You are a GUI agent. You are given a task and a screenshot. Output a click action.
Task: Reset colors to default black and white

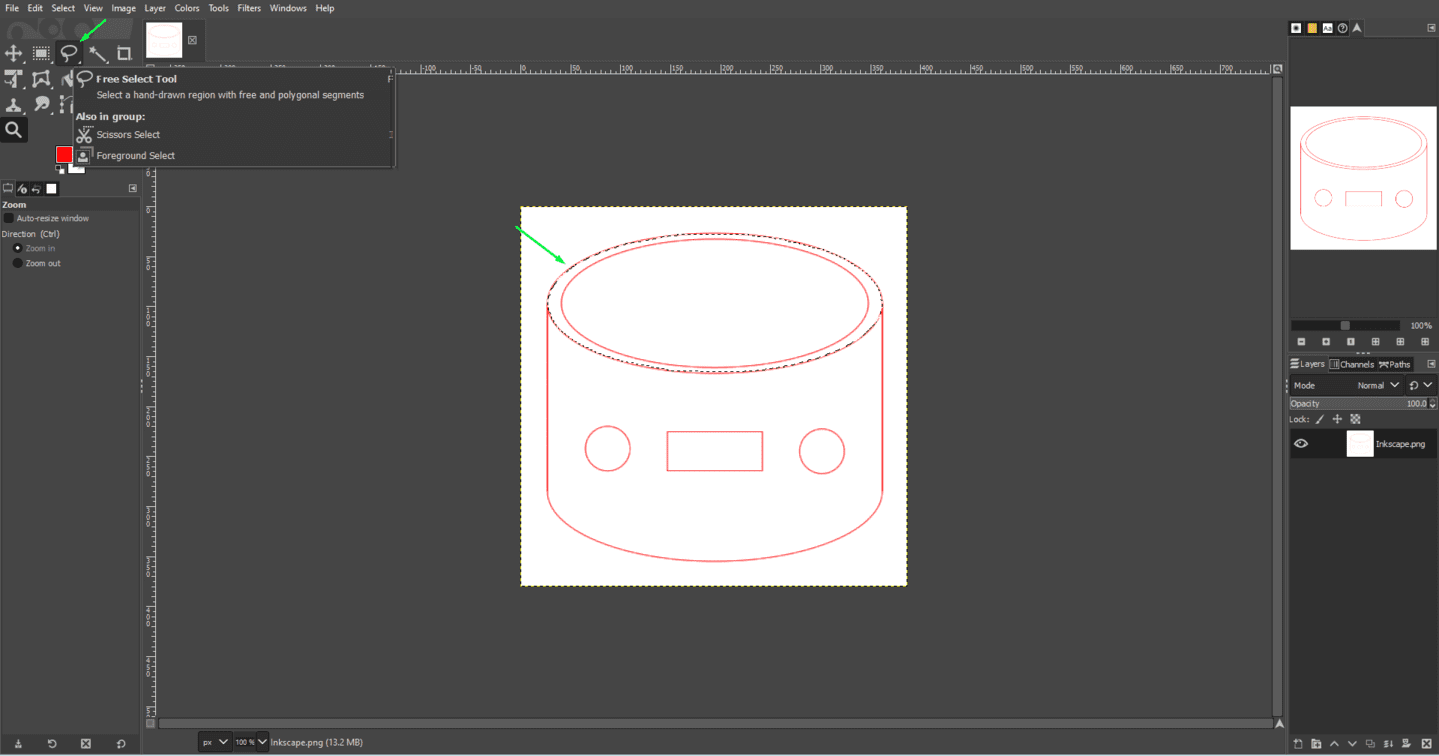[x=60, y=169]
